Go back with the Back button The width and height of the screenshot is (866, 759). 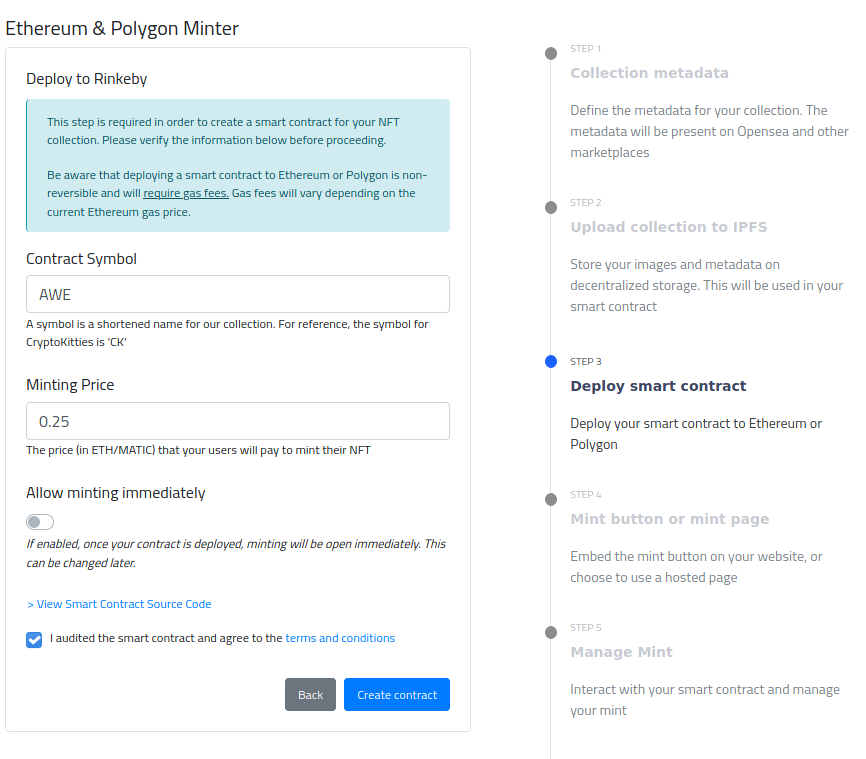pyautogui.click(x=310, y=694)
